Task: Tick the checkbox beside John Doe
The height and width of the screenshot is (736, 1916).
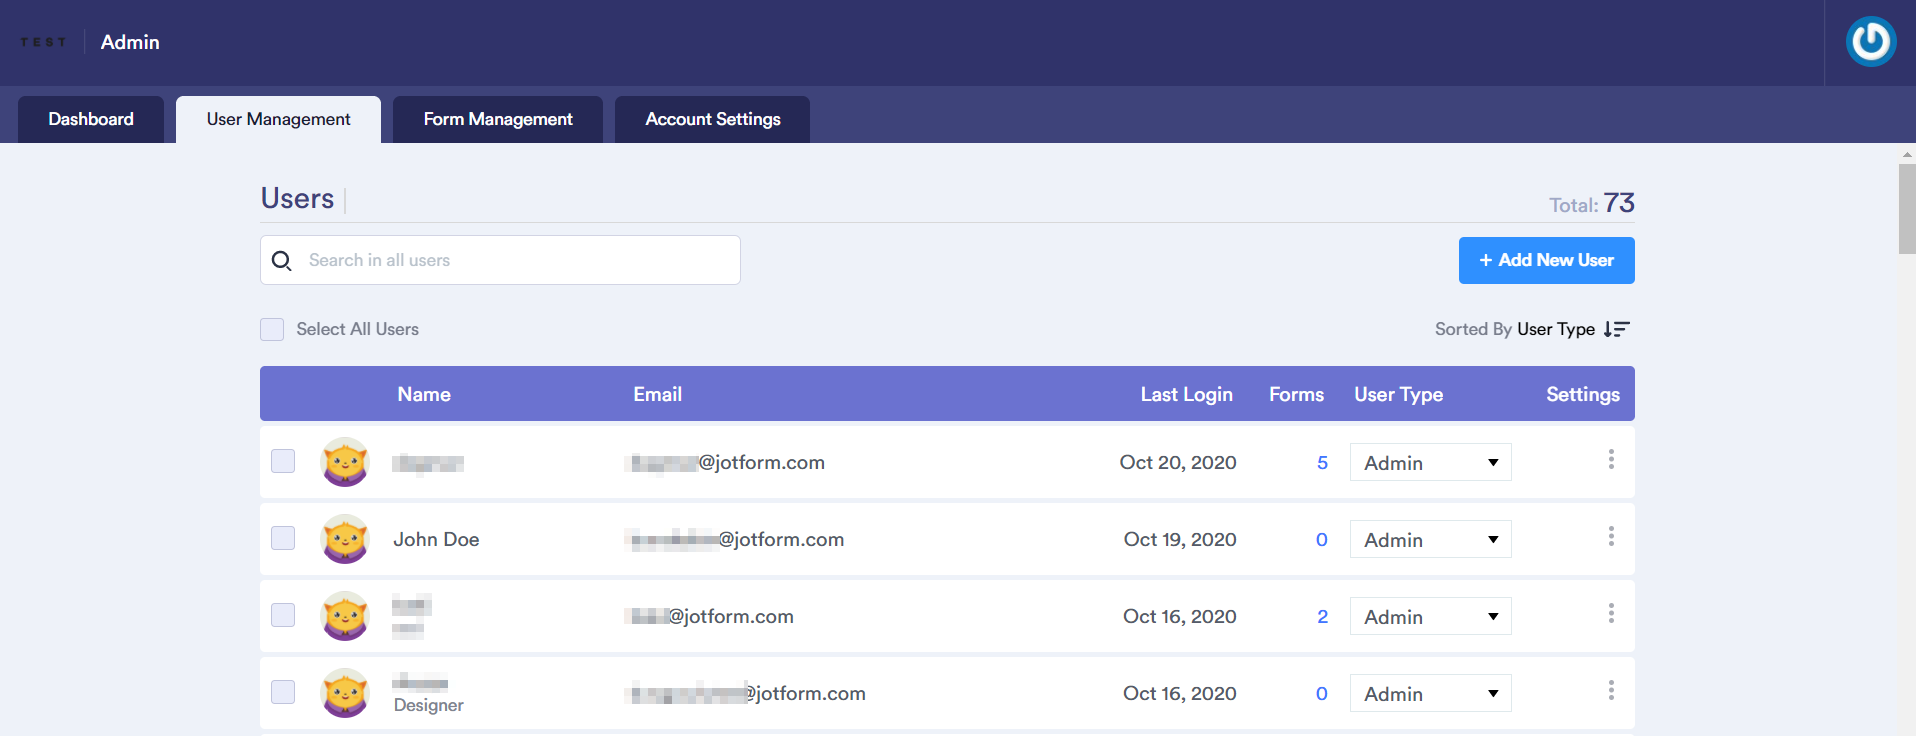Action: pos(283,538)
